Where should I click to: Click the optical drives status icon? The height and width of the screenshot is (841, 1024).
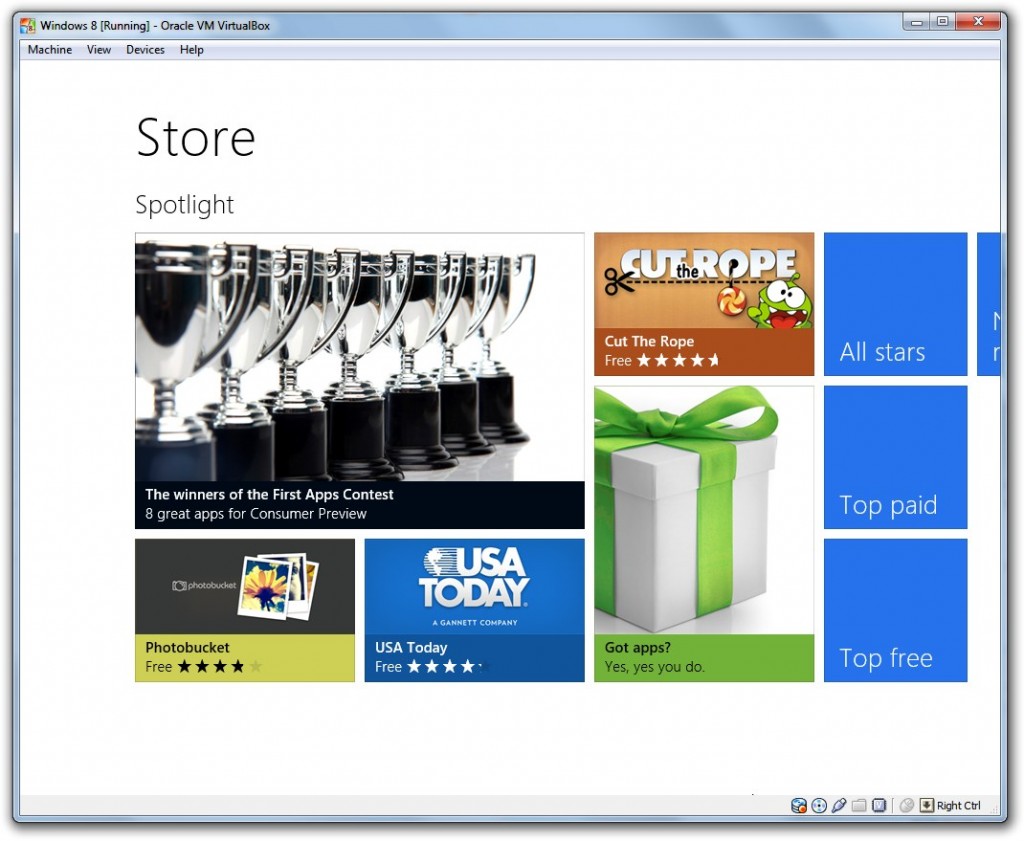tap(819, 805)
